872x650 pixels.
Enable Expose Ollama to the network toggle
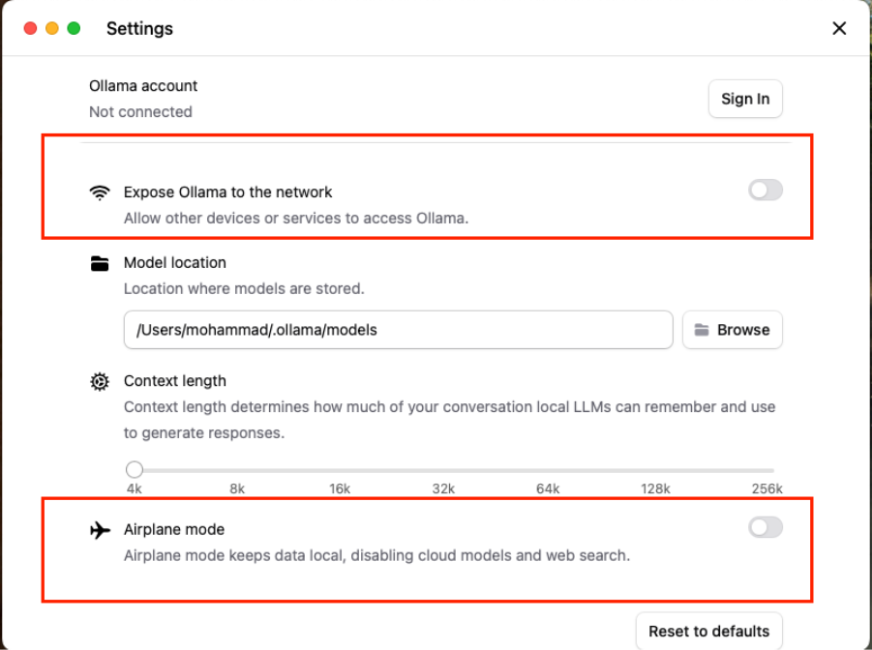pos(765,190)
